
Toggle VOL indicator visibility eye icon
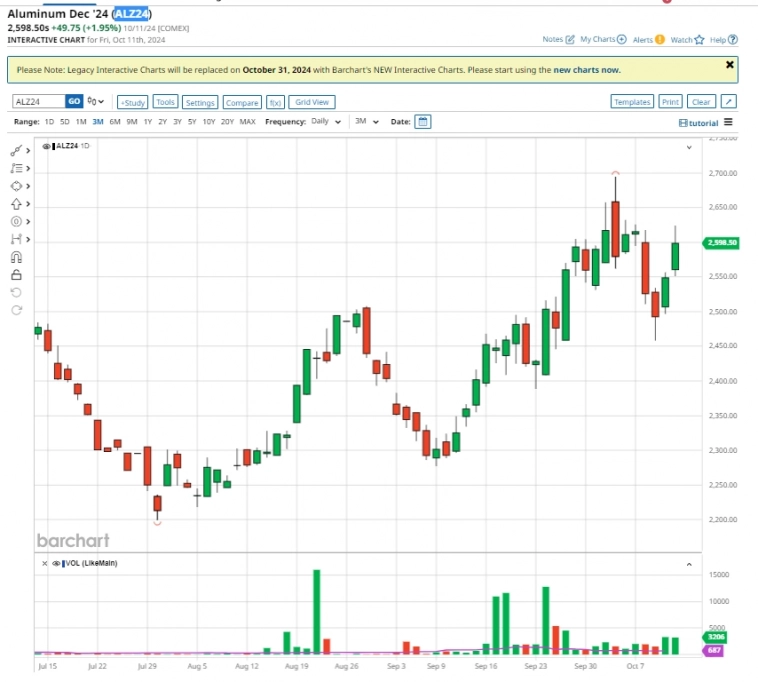57,565
